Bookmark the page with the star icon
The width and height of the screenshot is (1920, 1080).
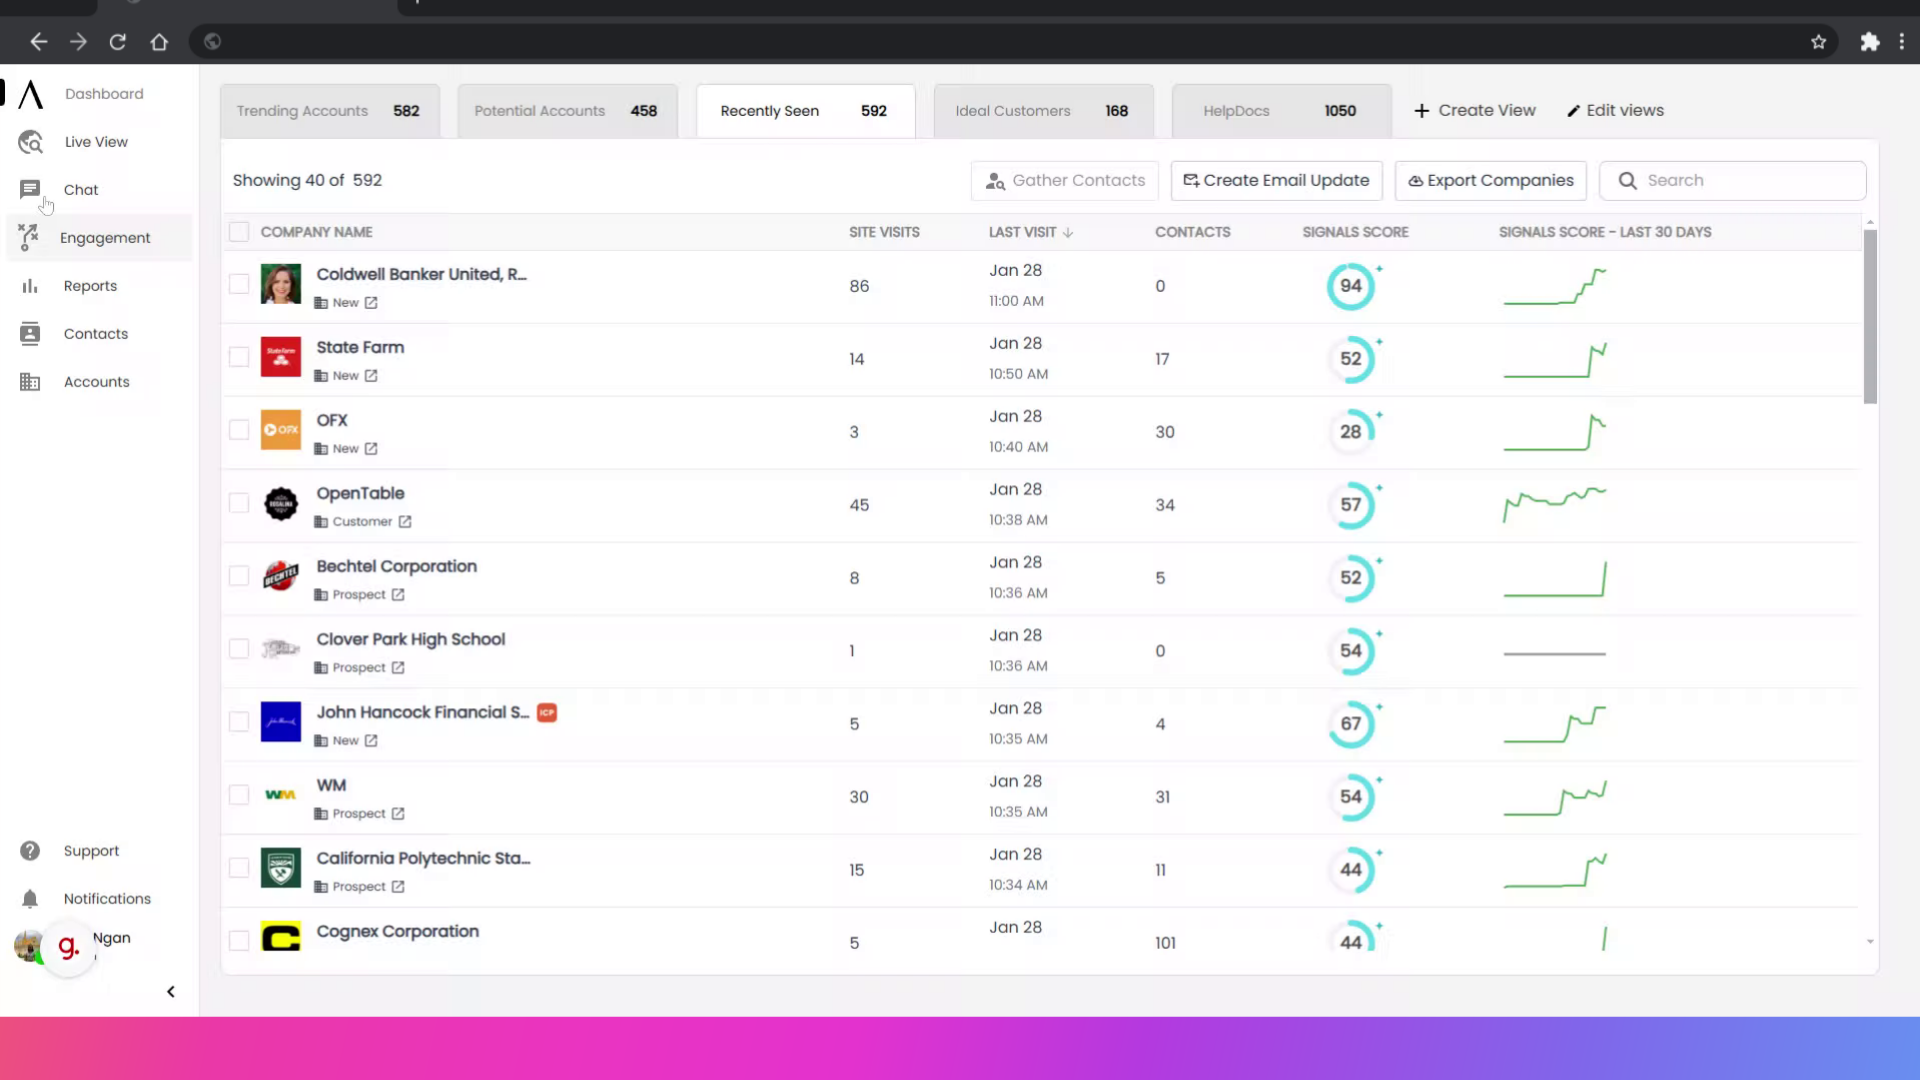coord(1818,42)
